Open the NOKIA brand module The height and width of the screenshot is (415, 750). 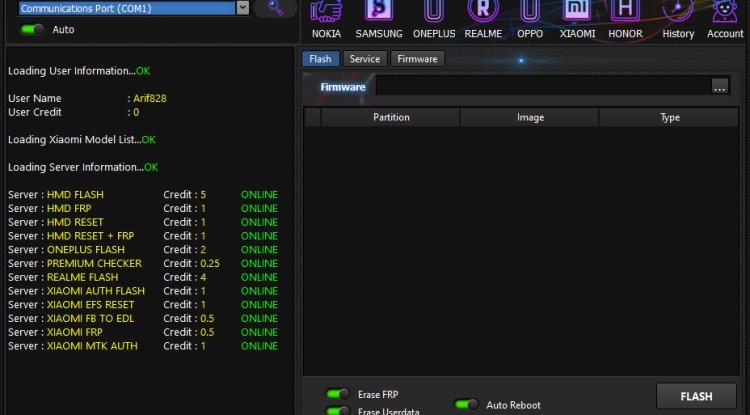pos(326,20)
